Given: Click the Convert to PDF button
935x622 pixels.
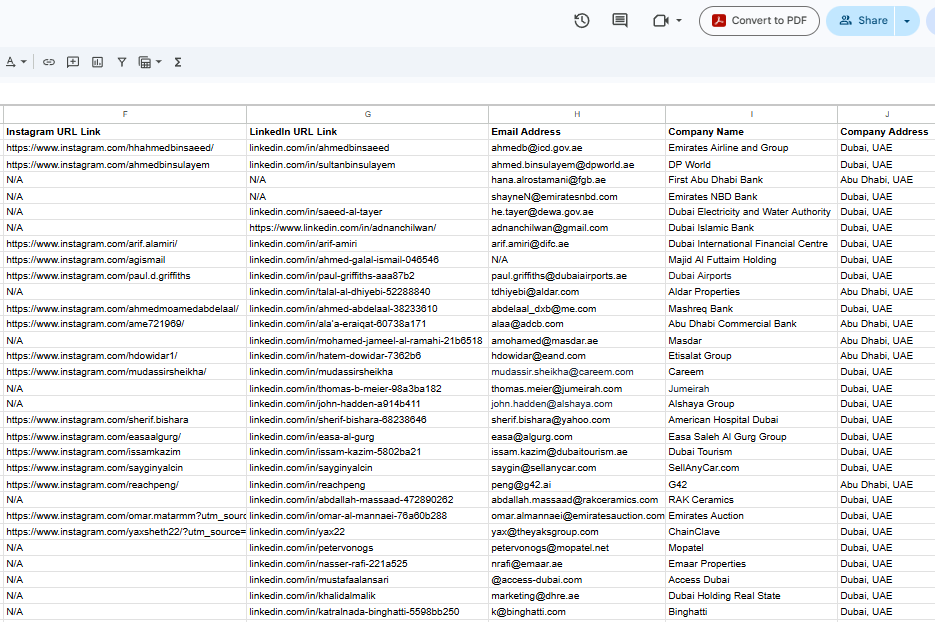Looking at the screenshot, I should 759,21.
